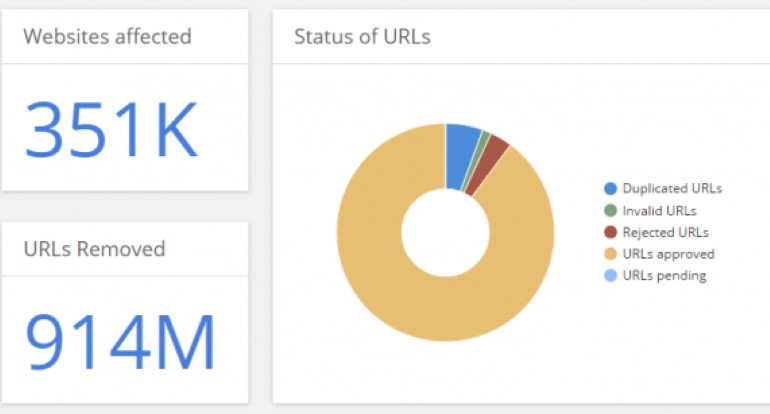
Task: Click the Websites affected card title
Action: coord(107,37)
